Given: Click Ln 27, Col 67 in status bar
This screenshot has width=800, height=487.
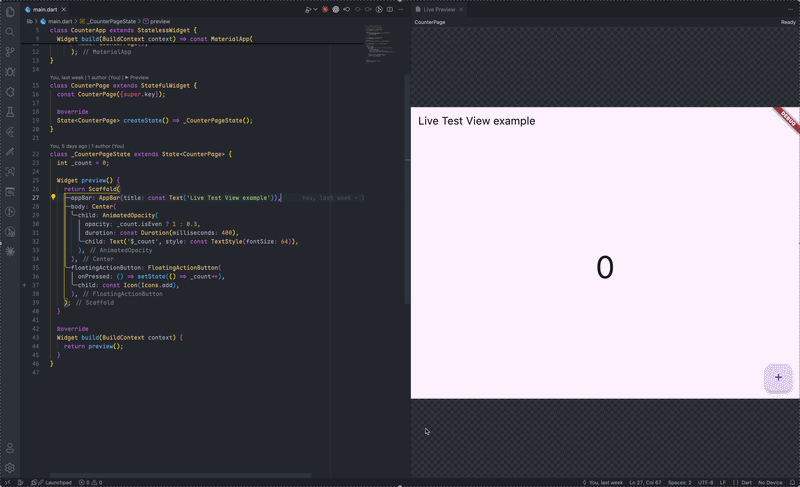Looking at the screenshot, I should [645, 482].
